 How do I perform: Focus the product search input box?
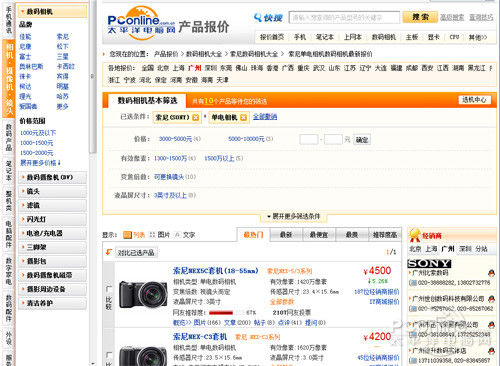(344, 17)
